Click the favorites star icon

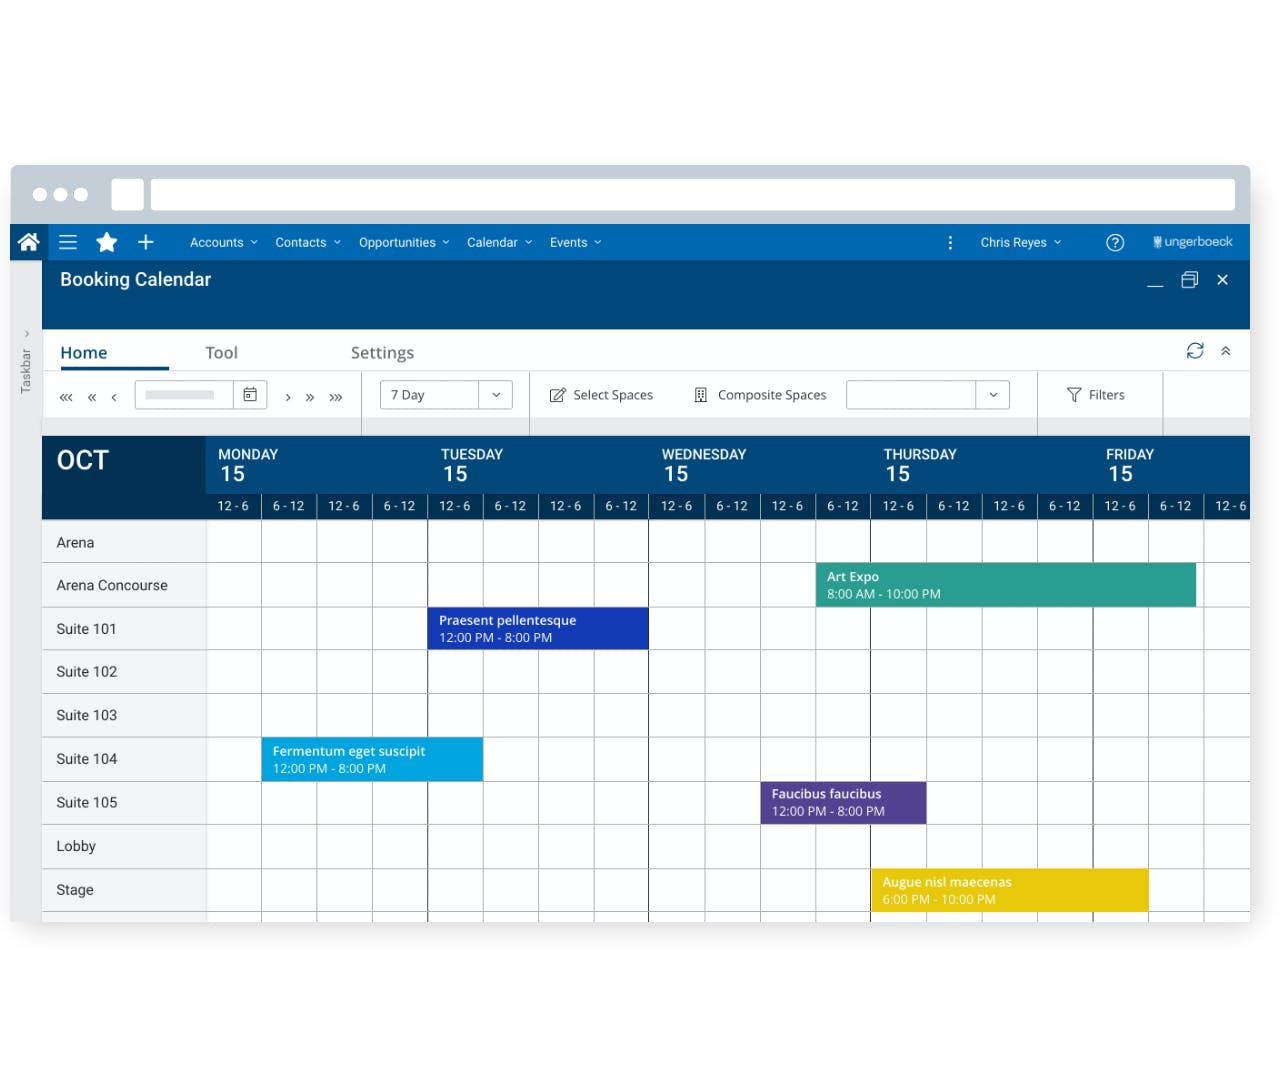pos(107,242)
